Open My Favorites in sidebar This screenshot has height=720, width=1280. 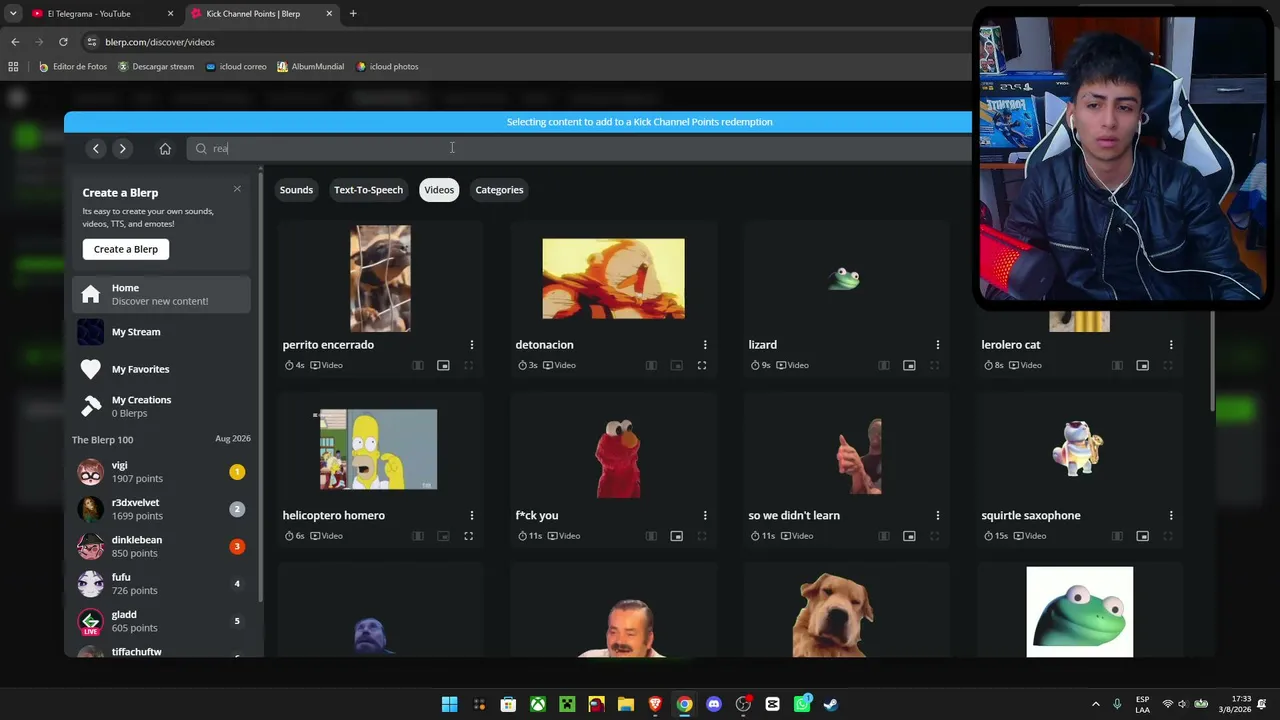(x=161, y=369)
